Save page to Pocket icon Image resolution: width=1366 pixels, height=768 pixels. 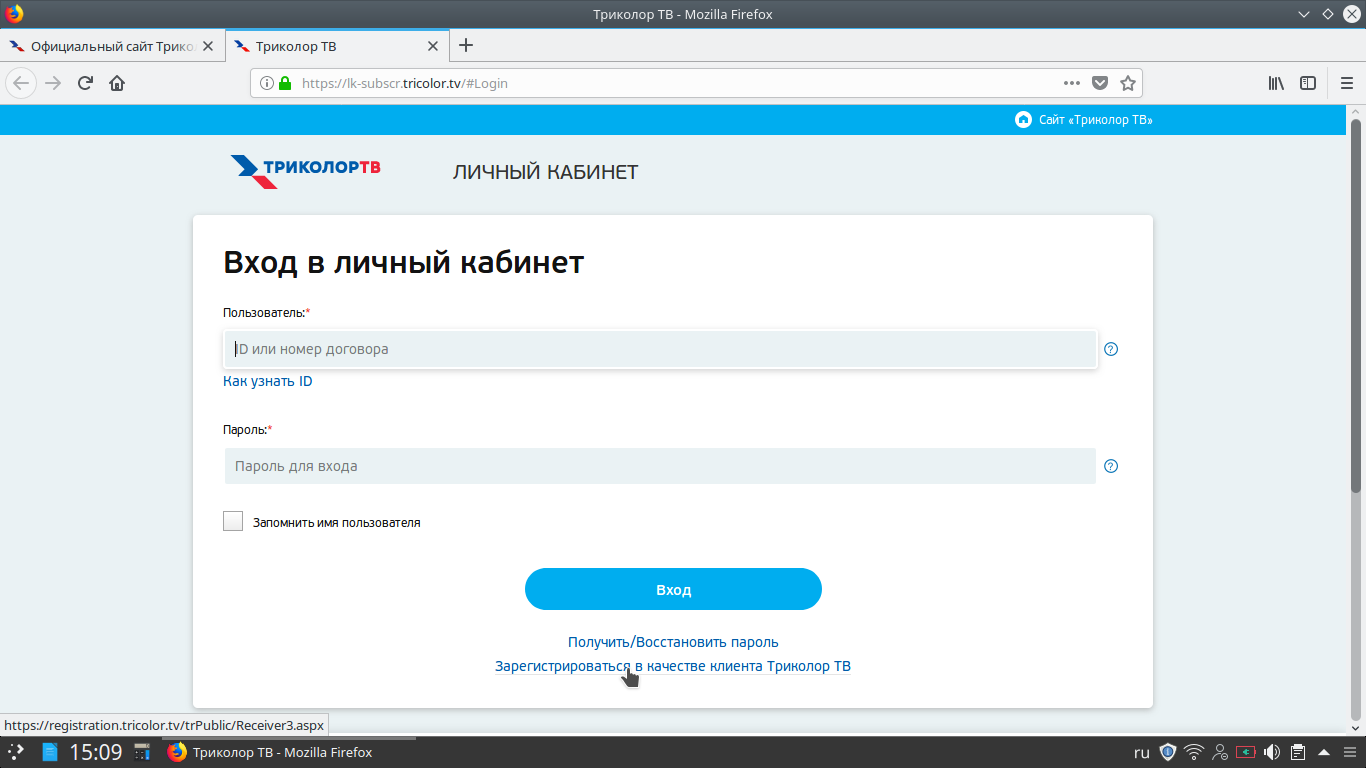point(1100,83)
